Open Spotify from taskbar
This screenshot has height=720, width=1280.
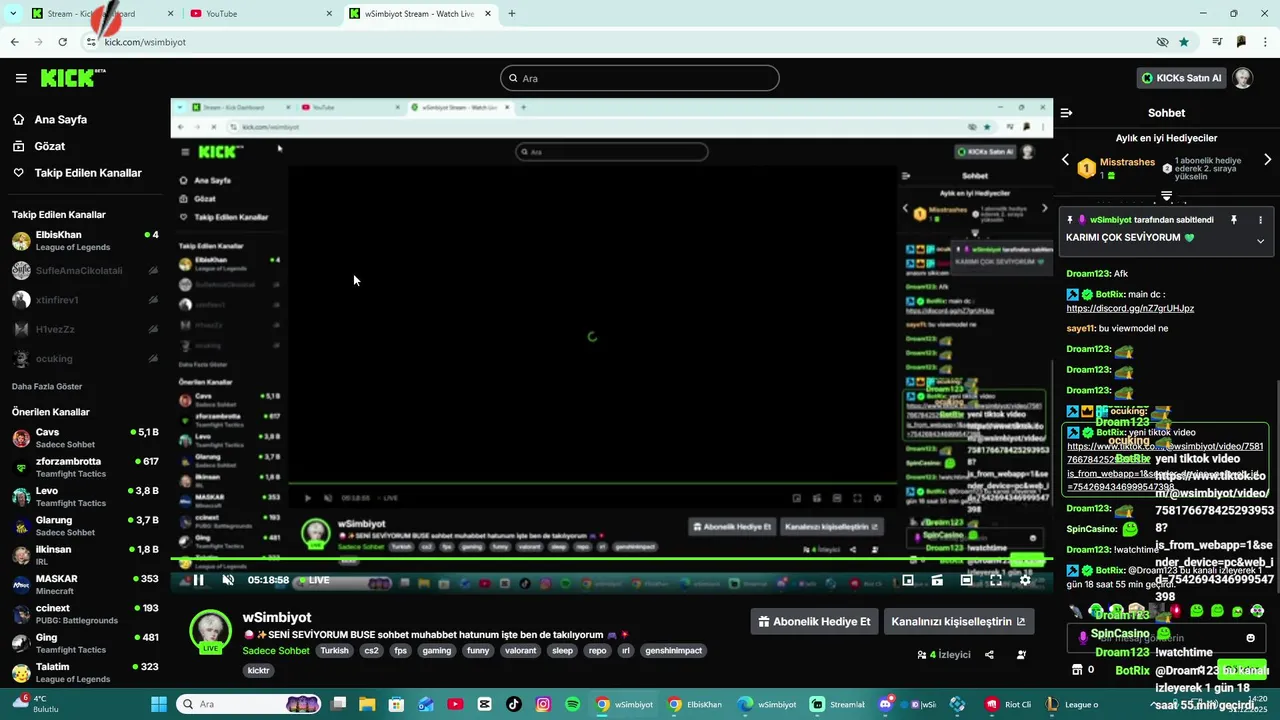tap(572, 704)
